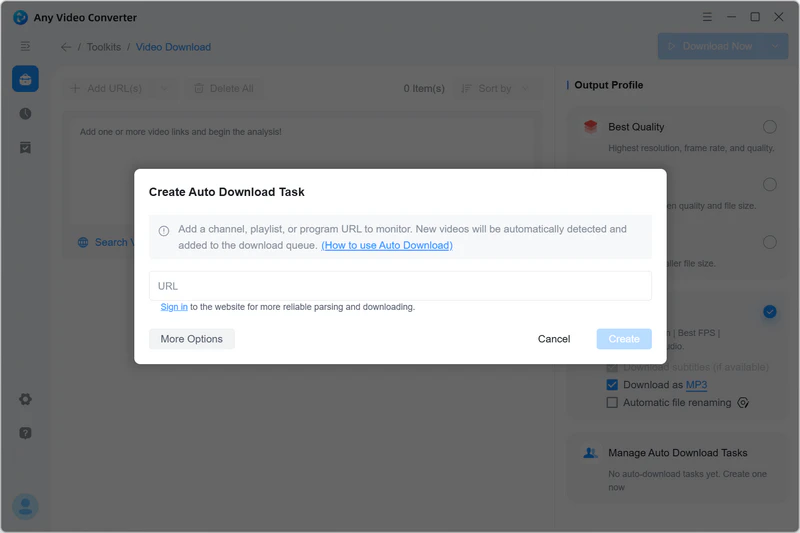Click the plus icon of Add URL(s)
The height and width of the screenshot is (533, 800).
pos(75,89)
